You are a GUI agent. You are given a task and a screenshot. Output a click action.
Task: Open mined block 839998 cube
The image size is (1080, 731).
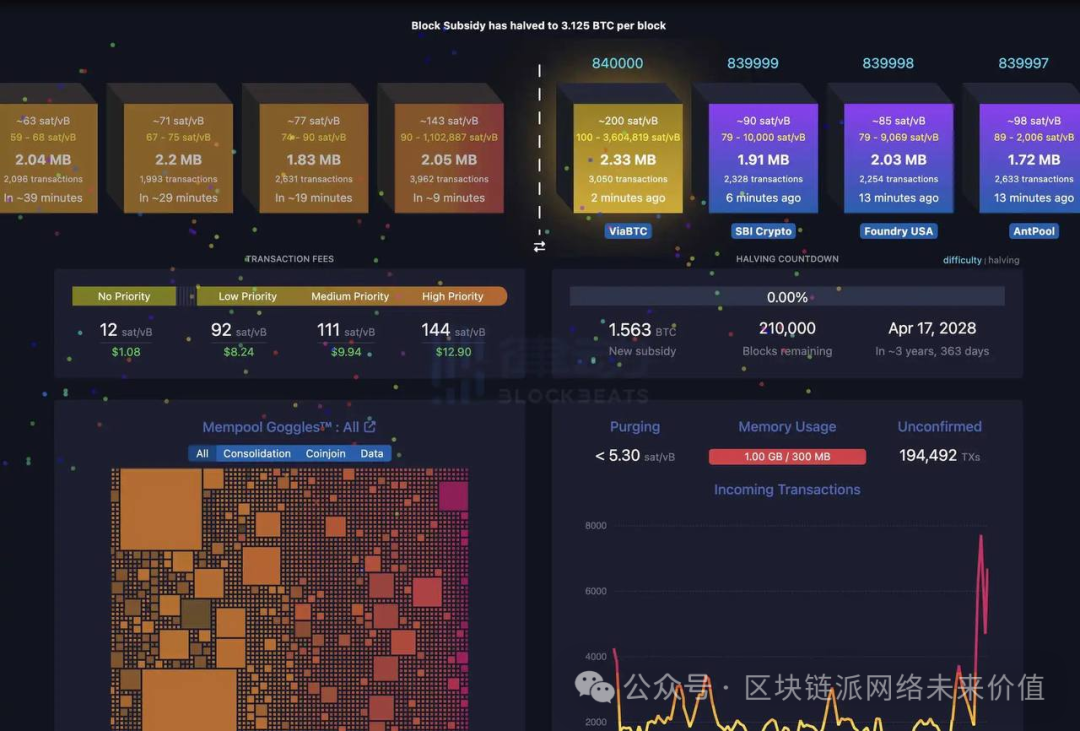pos(898,158)
